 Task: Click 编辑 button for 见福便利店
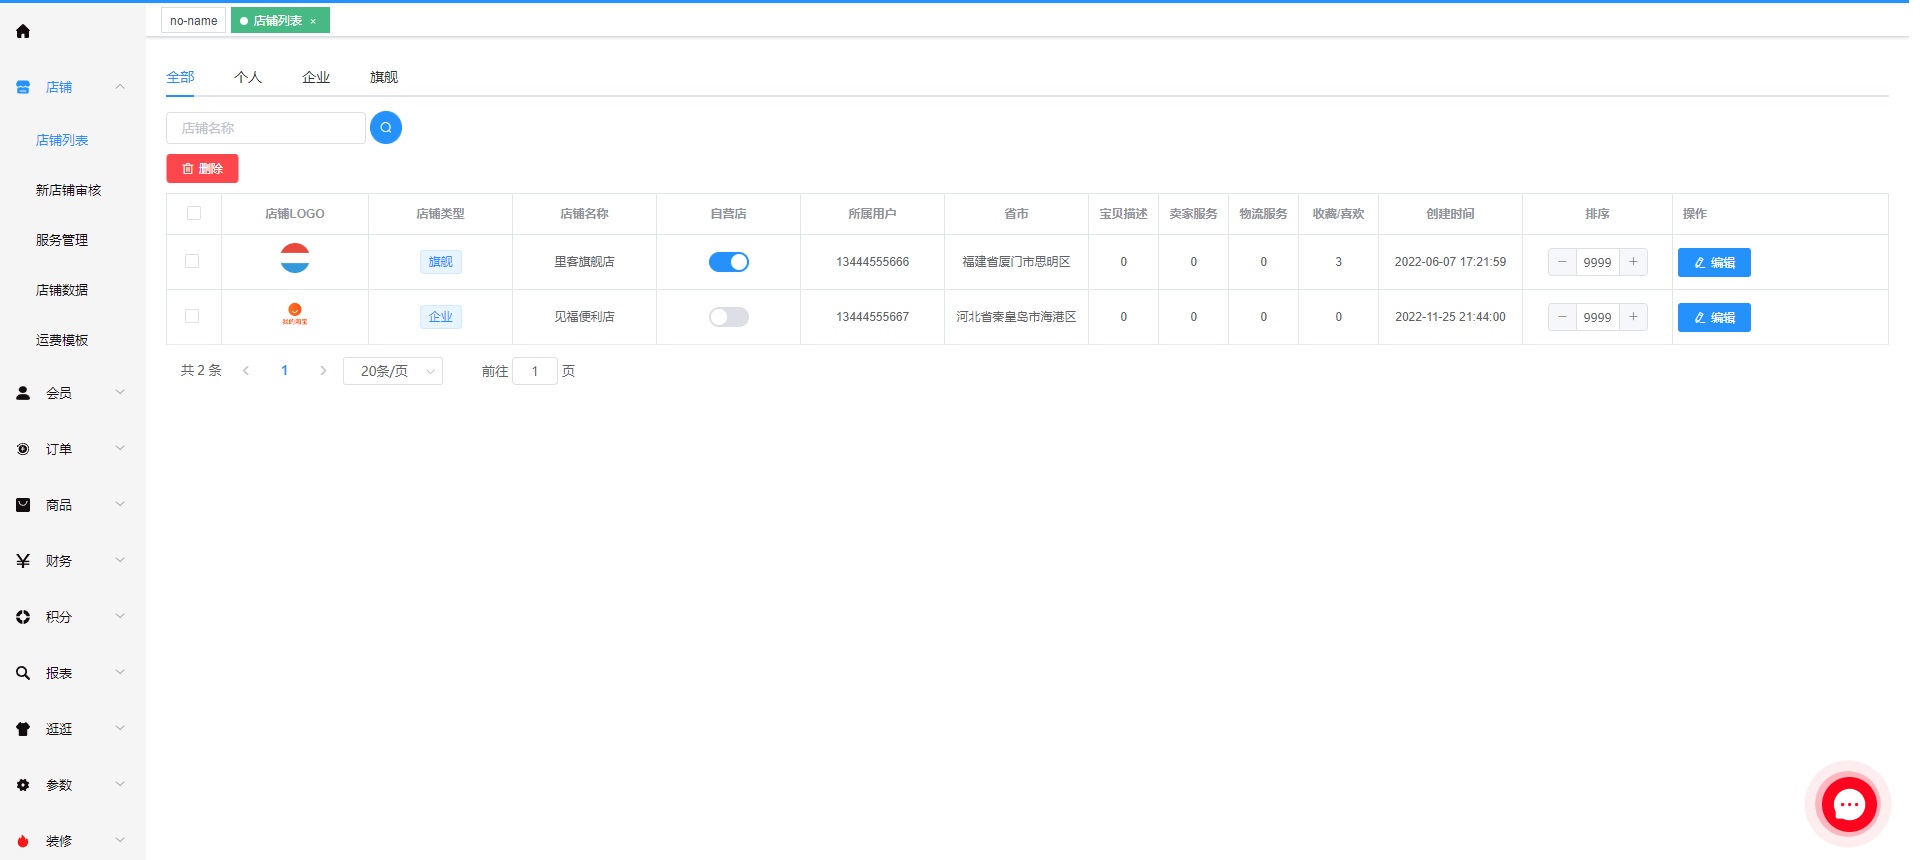tap(1714, 317)
